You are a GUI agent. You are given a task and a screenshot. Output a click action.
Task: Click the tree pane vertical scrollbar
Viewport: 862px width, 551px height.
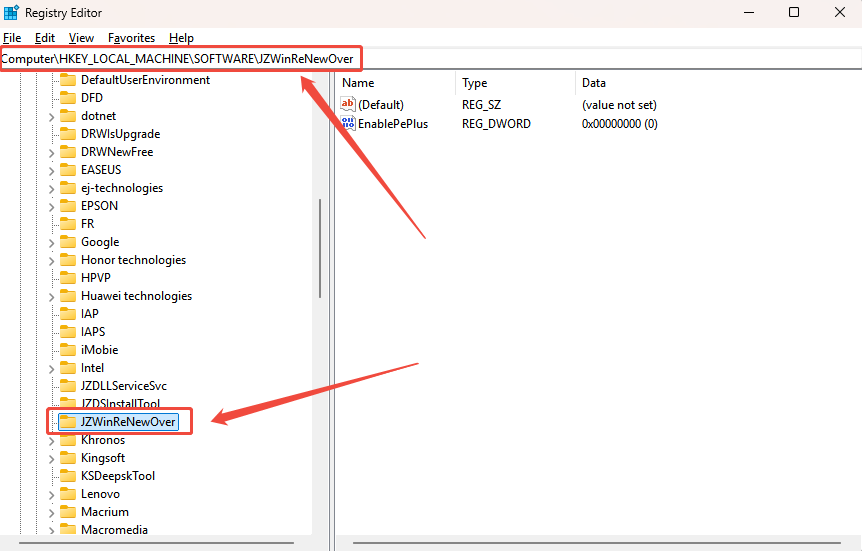coord(320,247)
